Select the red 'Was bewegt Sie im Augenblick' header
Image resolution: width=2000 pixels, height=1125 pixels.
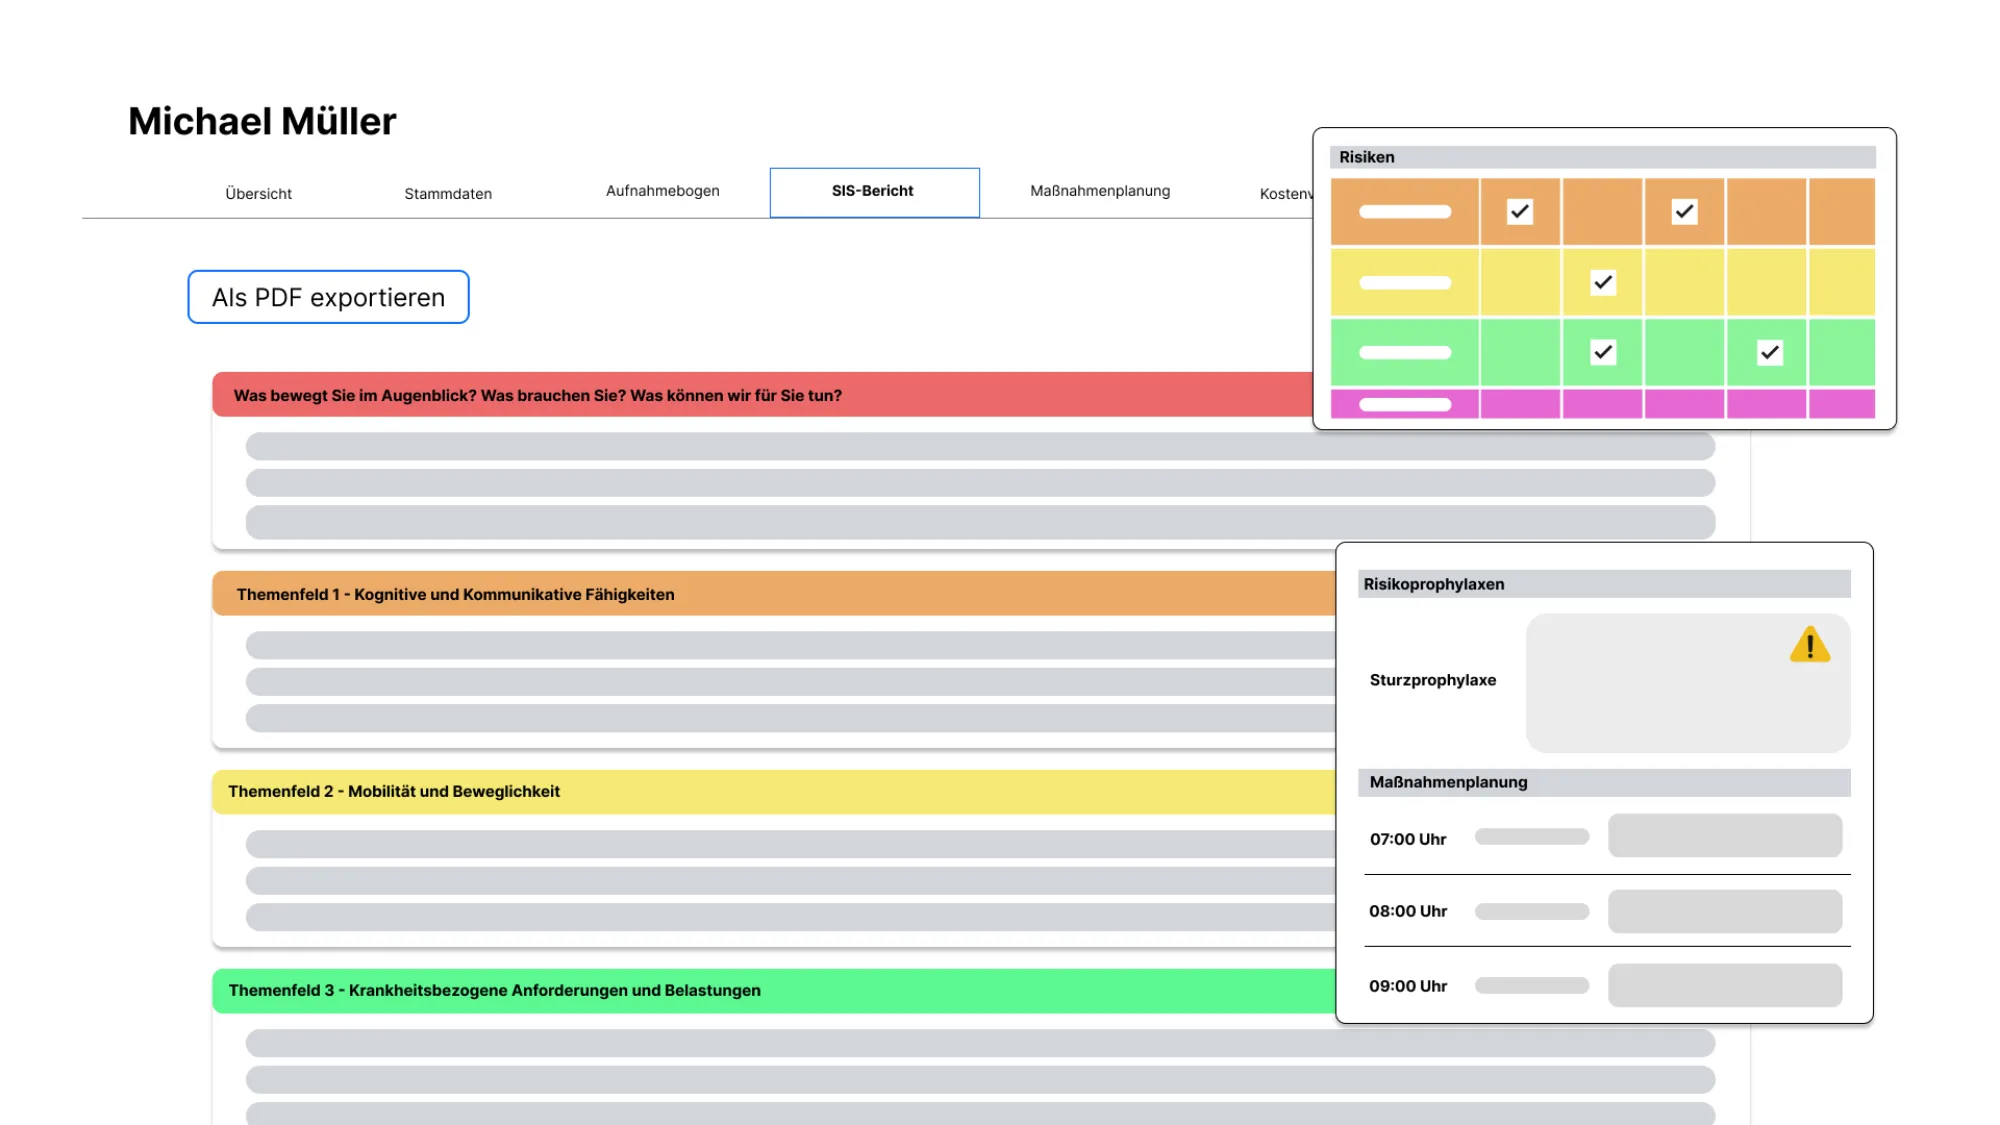coord(762,395)
